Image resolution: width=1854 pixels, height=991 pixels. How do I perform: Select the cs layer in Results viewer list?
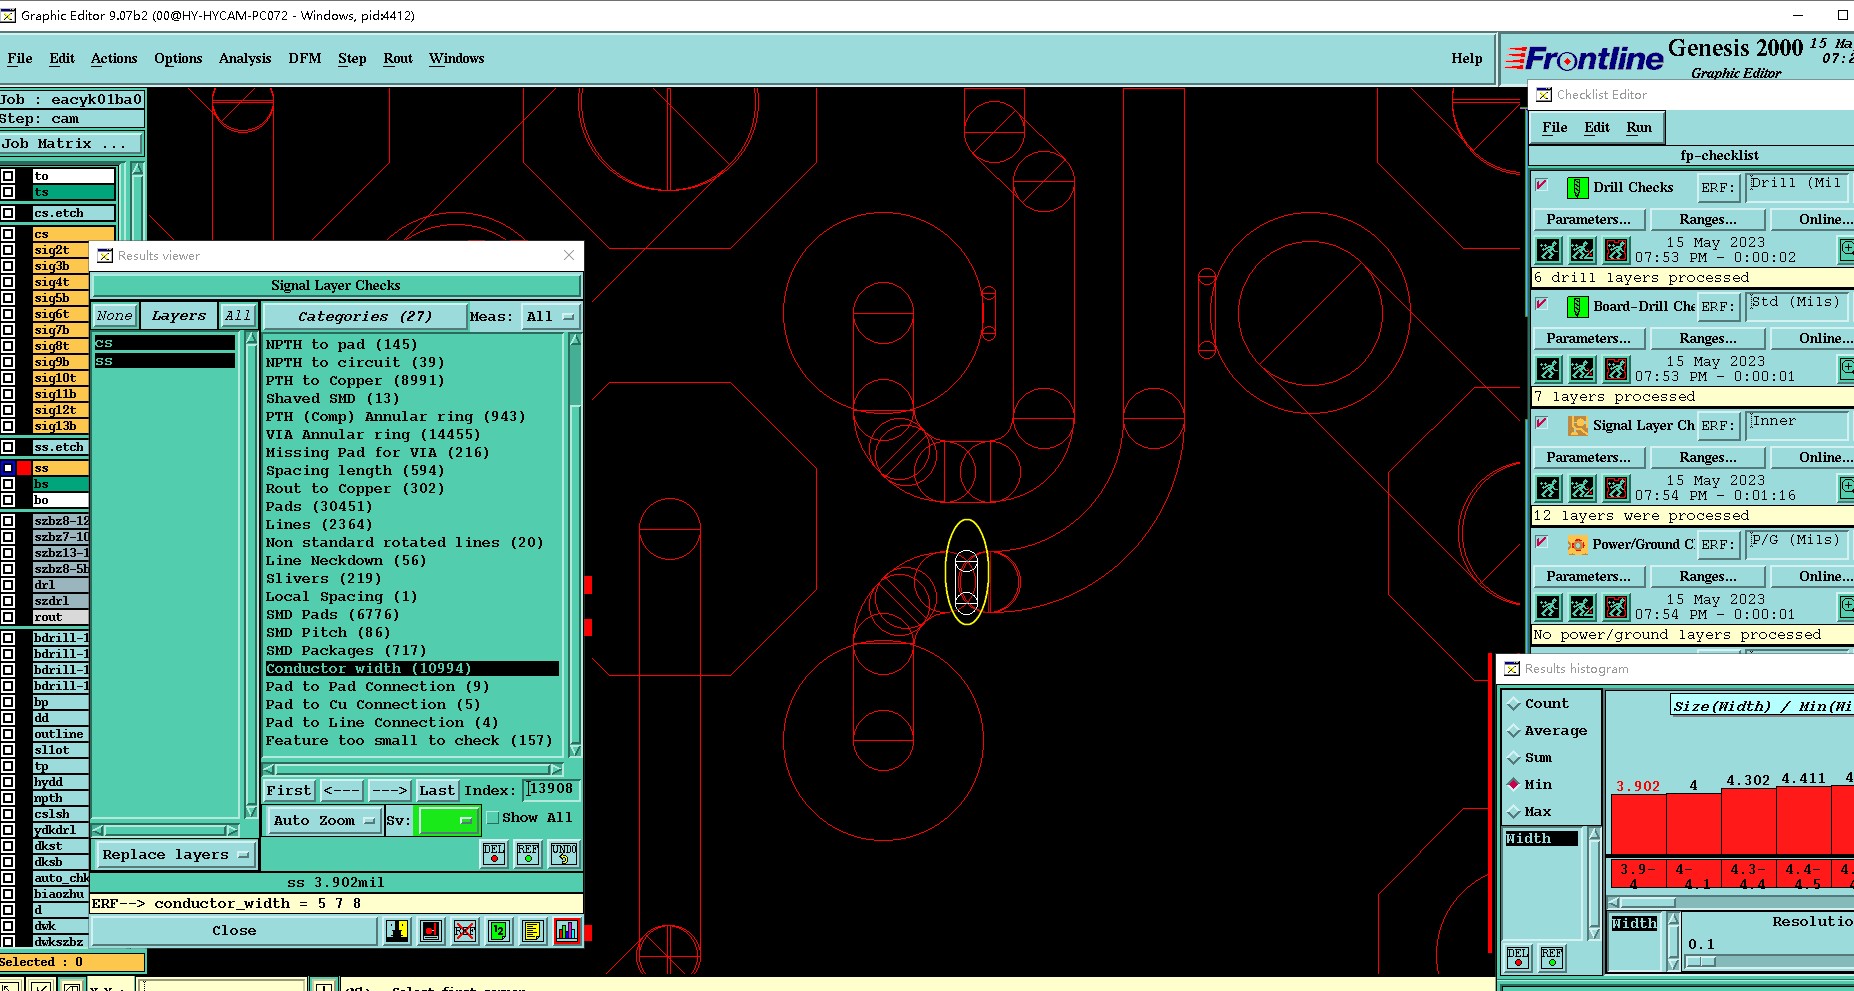coord(165,343)
